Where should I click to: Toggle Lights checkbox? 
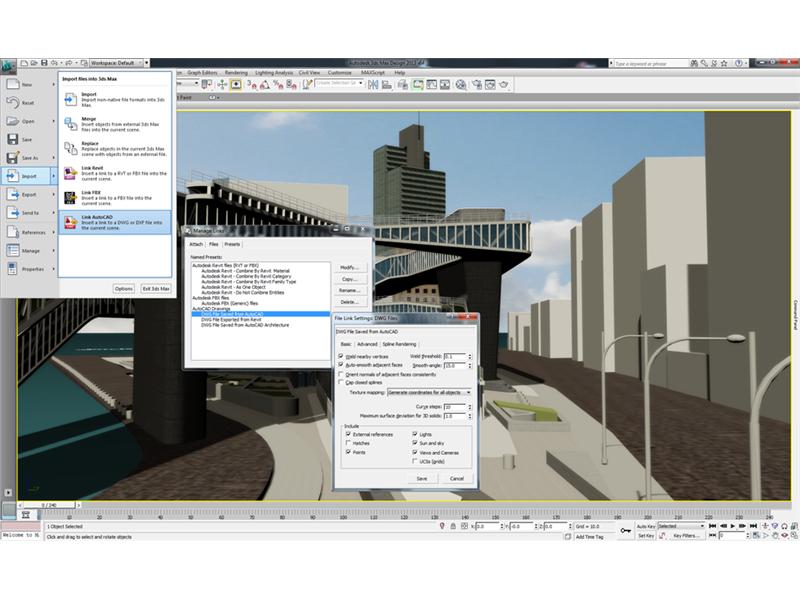pos(415,434)
